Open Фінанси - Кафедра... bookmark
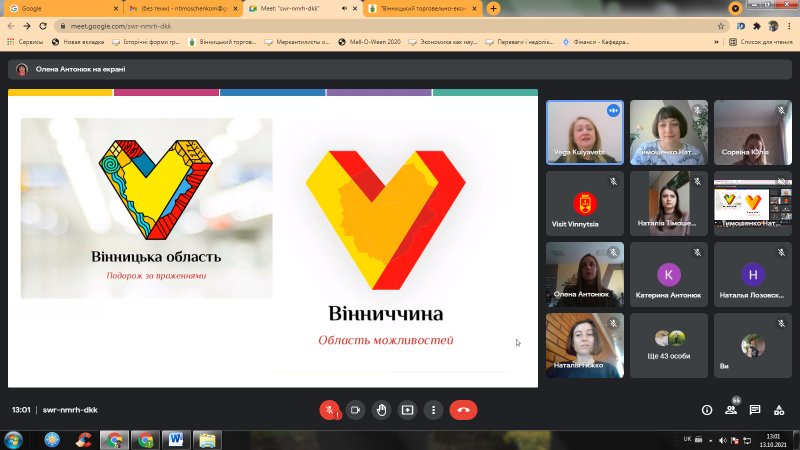The height and width of the screenshot is (450, 800). coord(596,42)
